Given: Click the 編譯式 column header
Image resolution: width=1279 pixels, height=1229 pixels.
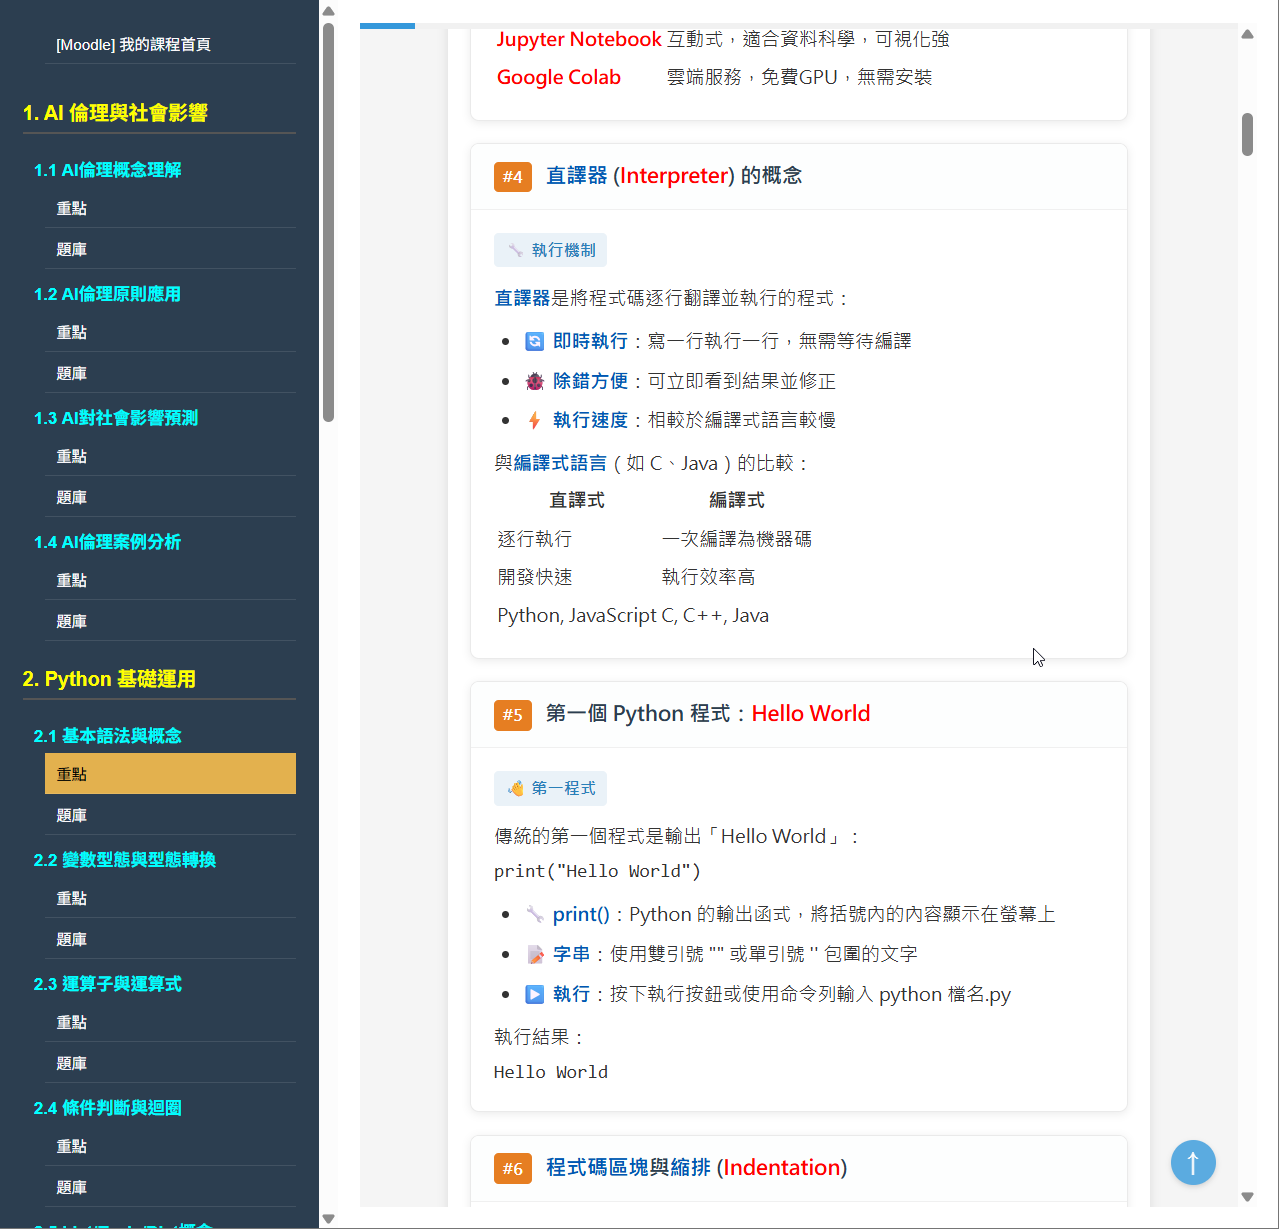Looking at the screenshot, I should tap(737, 500).
